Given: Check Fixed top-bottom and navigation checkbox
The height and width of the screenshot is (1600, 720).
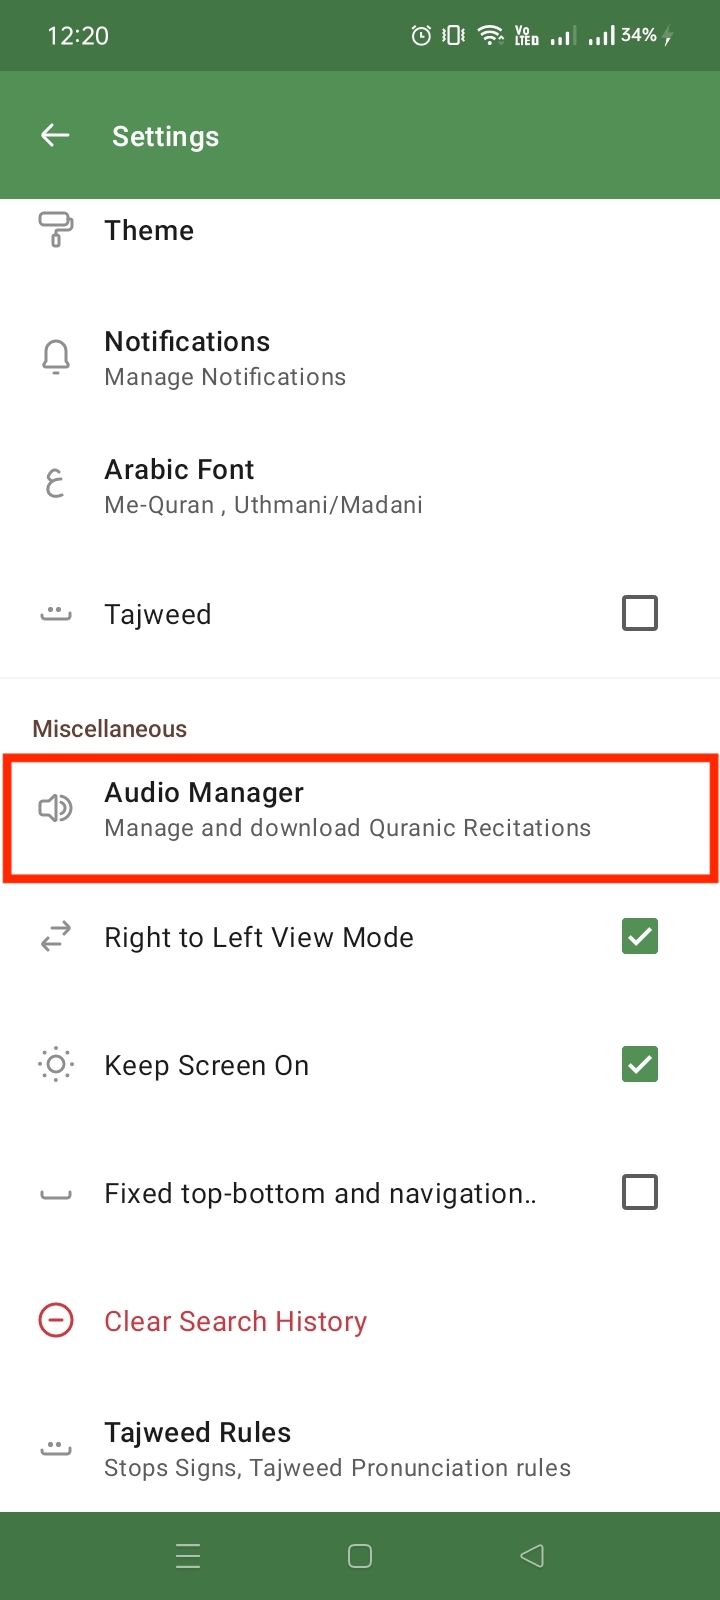Looking at the screenshot, I should click(640, 1193).
